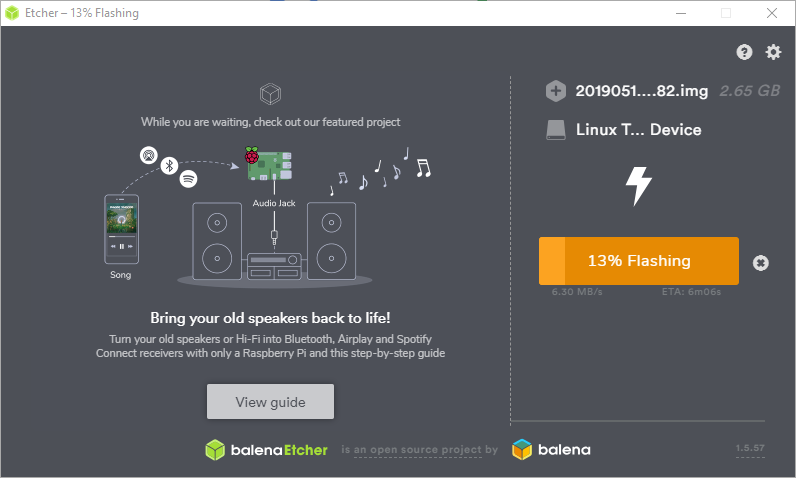Click the 13% Flashing progress bar
The height and width of the screenshot is (478, 796).
[x=639, y=261]
